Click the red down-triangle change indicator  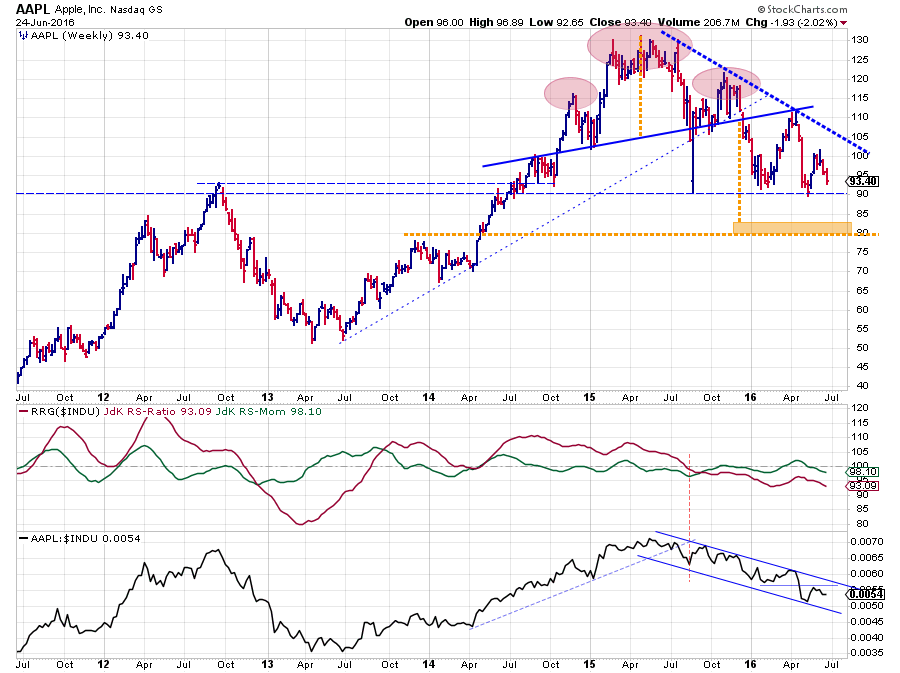(x=843, y=23)
